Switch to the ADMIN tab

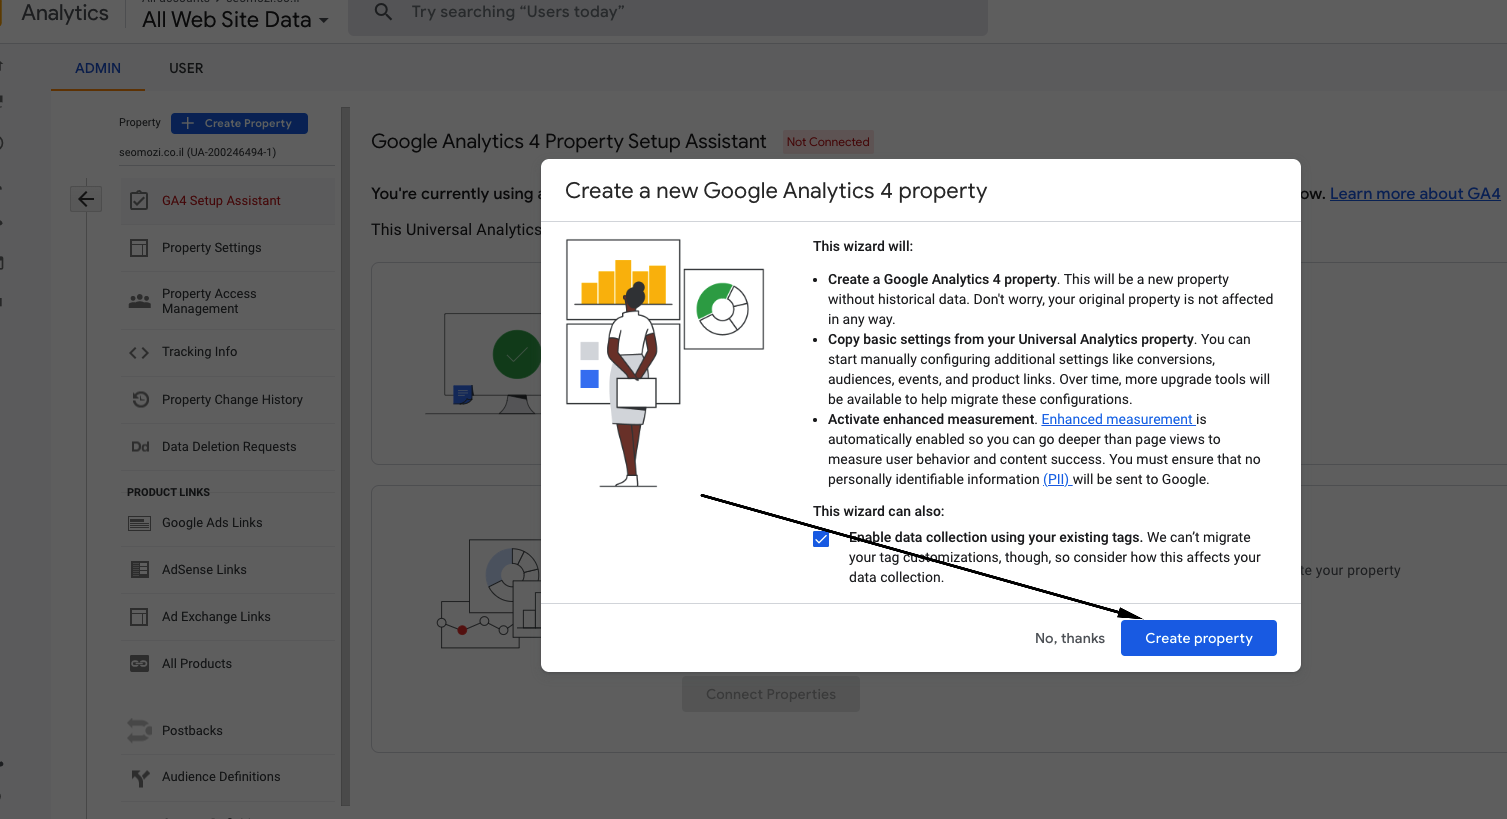pos(98,68)
